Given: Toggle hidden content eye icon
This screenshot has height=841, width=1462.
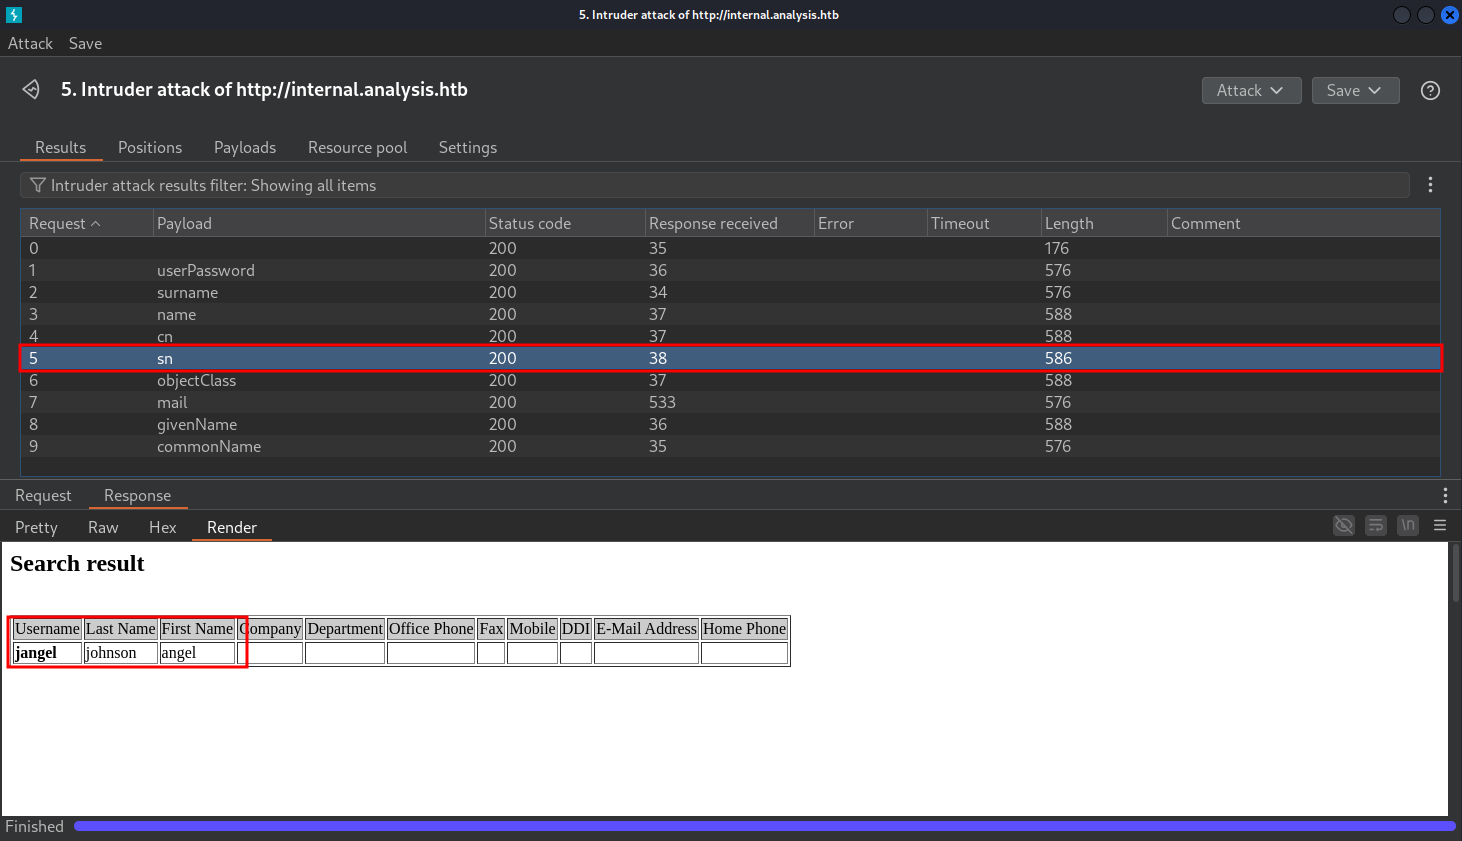Looking at the screenshot, I should [1344, 525].
